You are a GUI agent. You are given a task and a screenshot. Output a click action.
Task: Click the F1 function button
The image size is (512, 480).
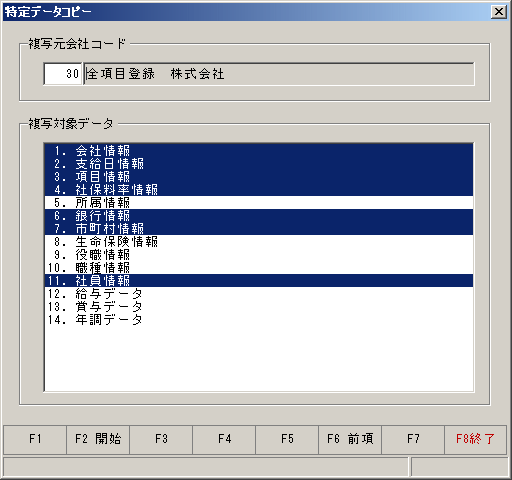coord(35,439)
